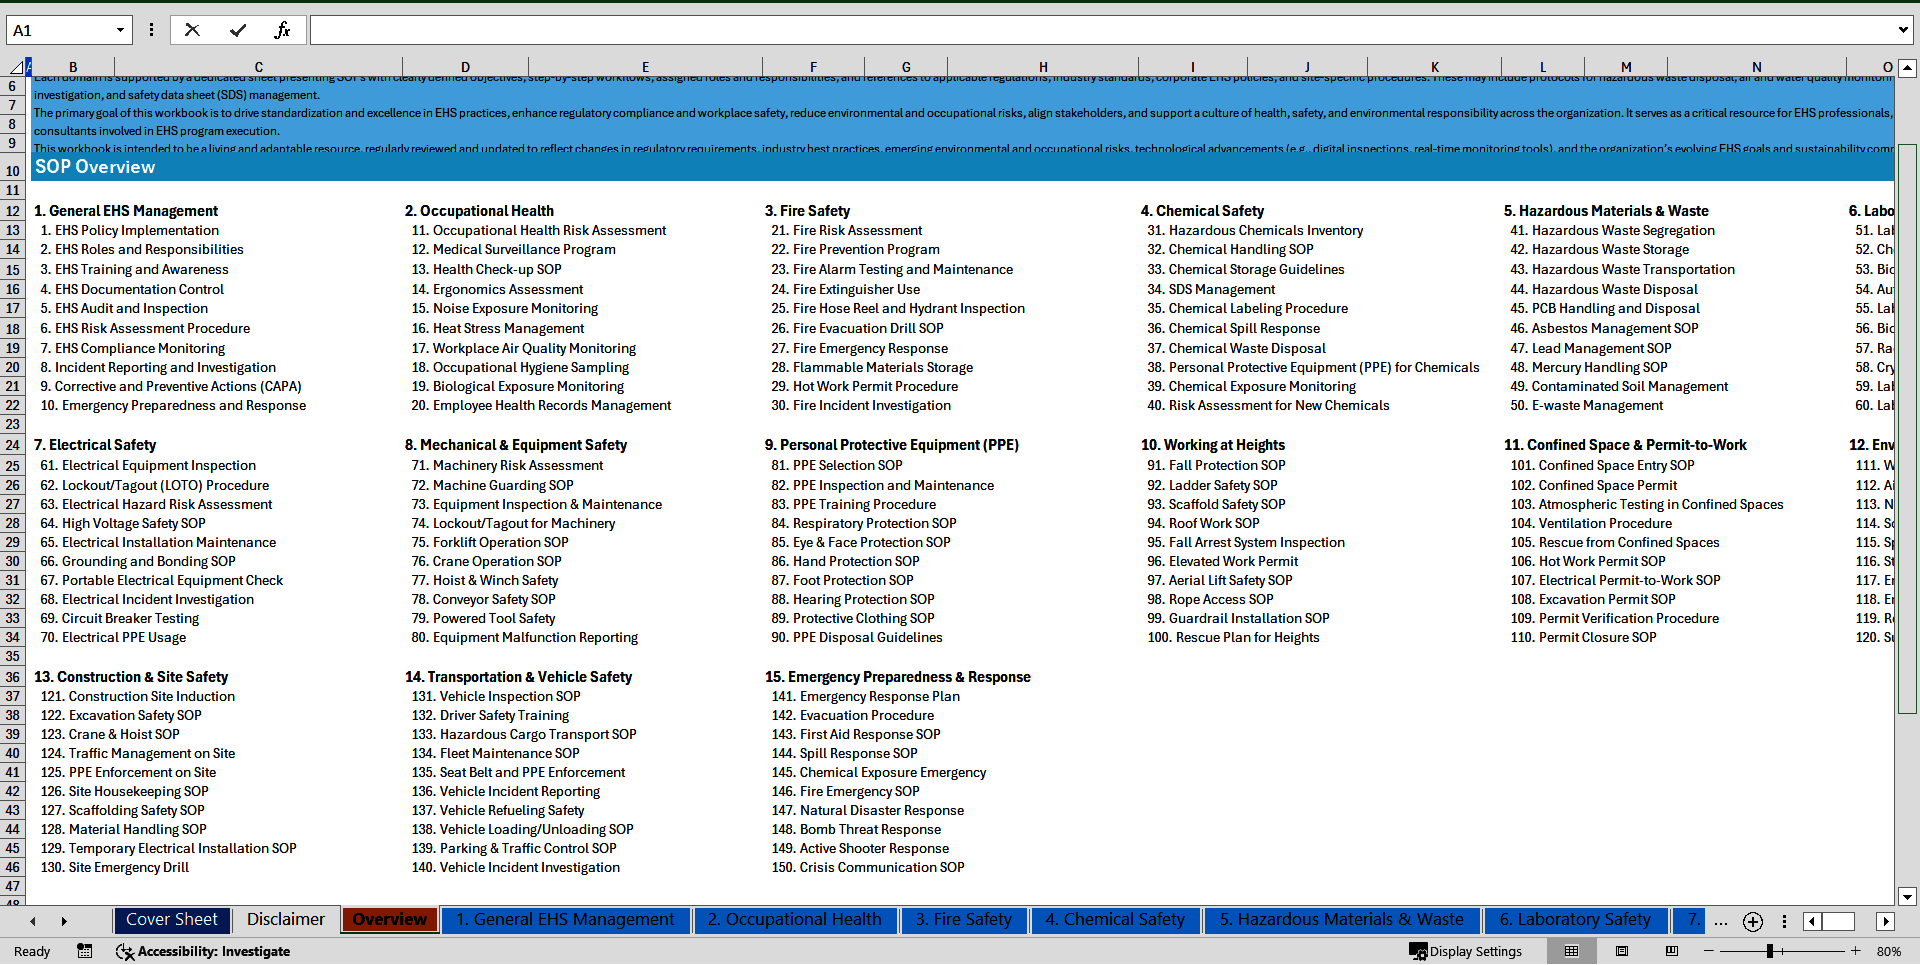Confirm entry with the checkmark icon
Image resolution: width=1920 pixels, height=965 pixels.
pos(238,30)
